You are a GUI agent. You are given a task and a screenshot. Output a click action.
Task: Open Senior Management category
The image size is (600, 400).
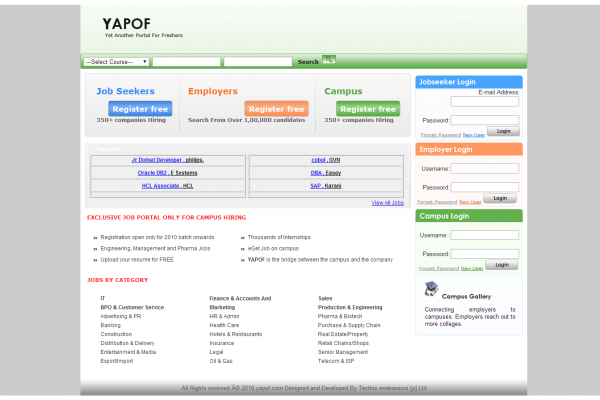[x=343, y=352]
